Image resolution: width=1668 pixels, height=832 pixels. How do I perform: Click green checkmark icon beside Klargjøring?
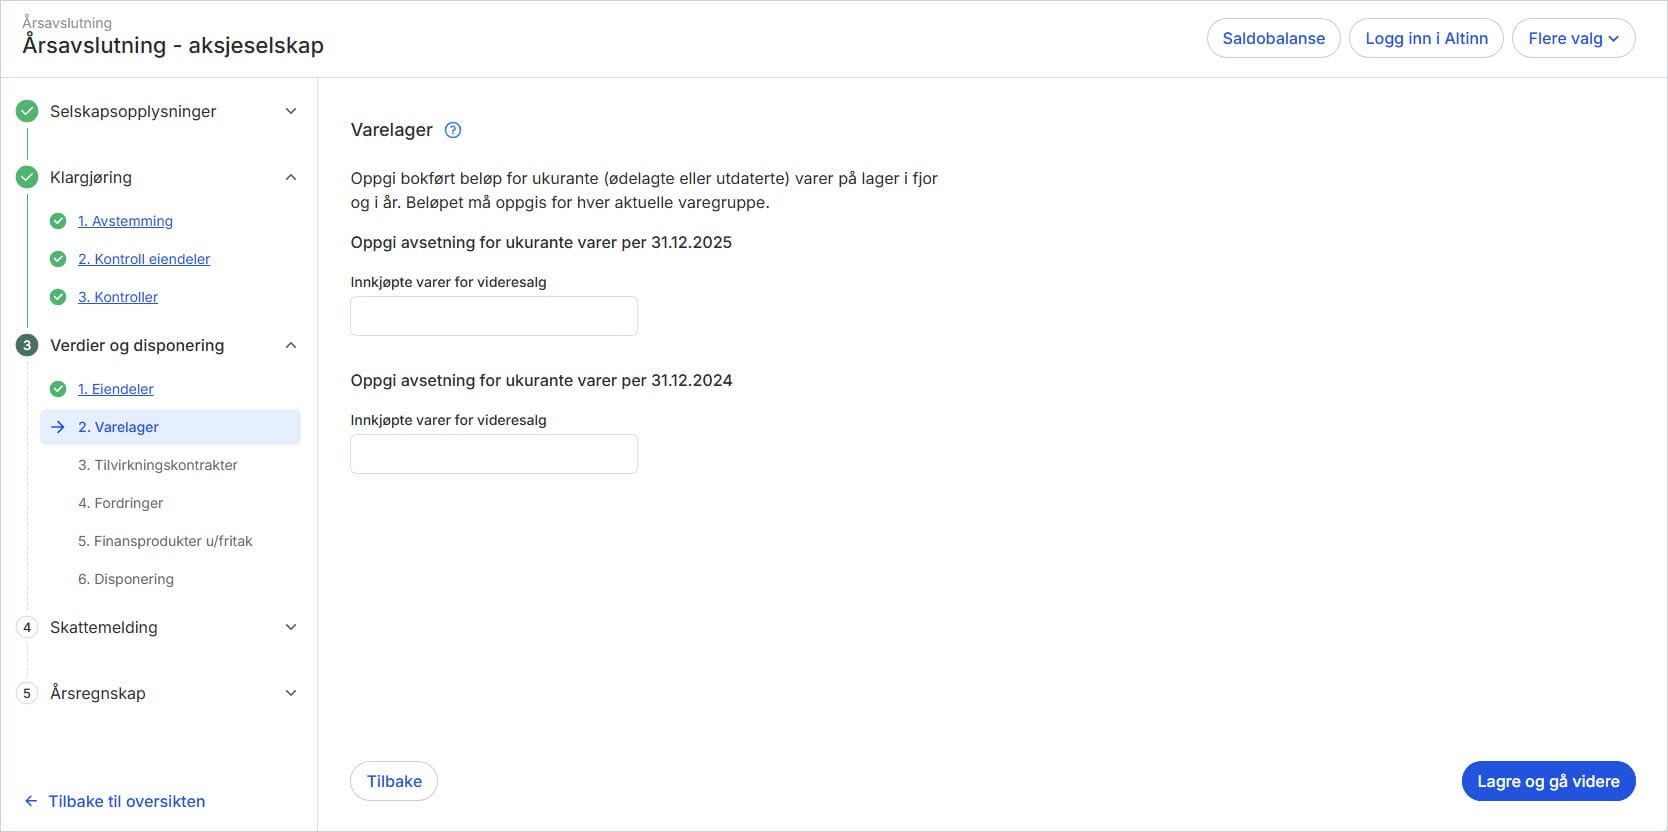coord(27,177)
